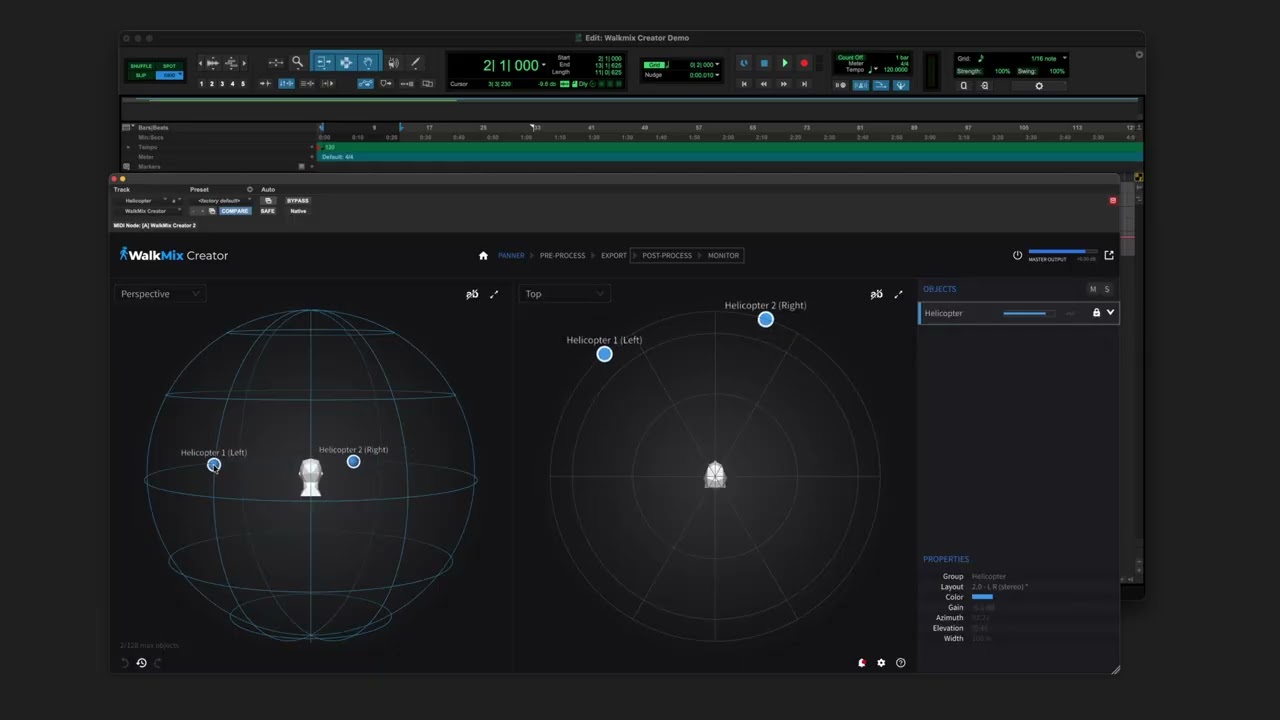
Task: Open the help question mark icon
Action: (x=901, y=663)
